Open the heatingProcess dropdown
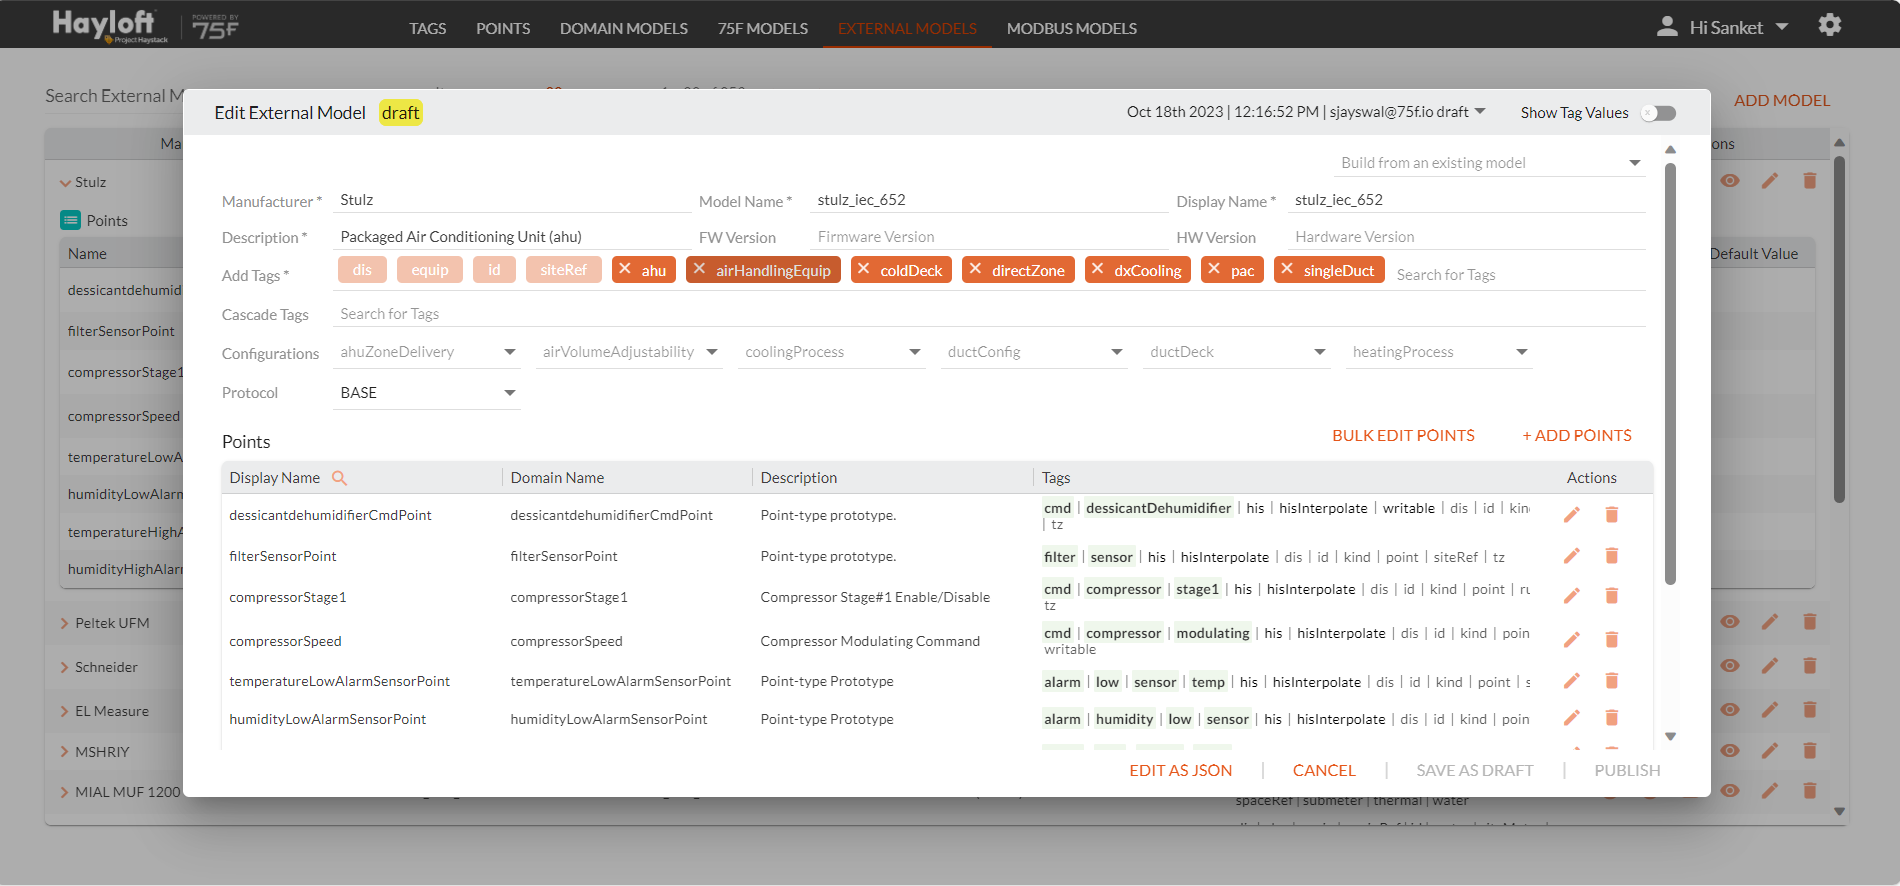 [x=1439, y=352]
